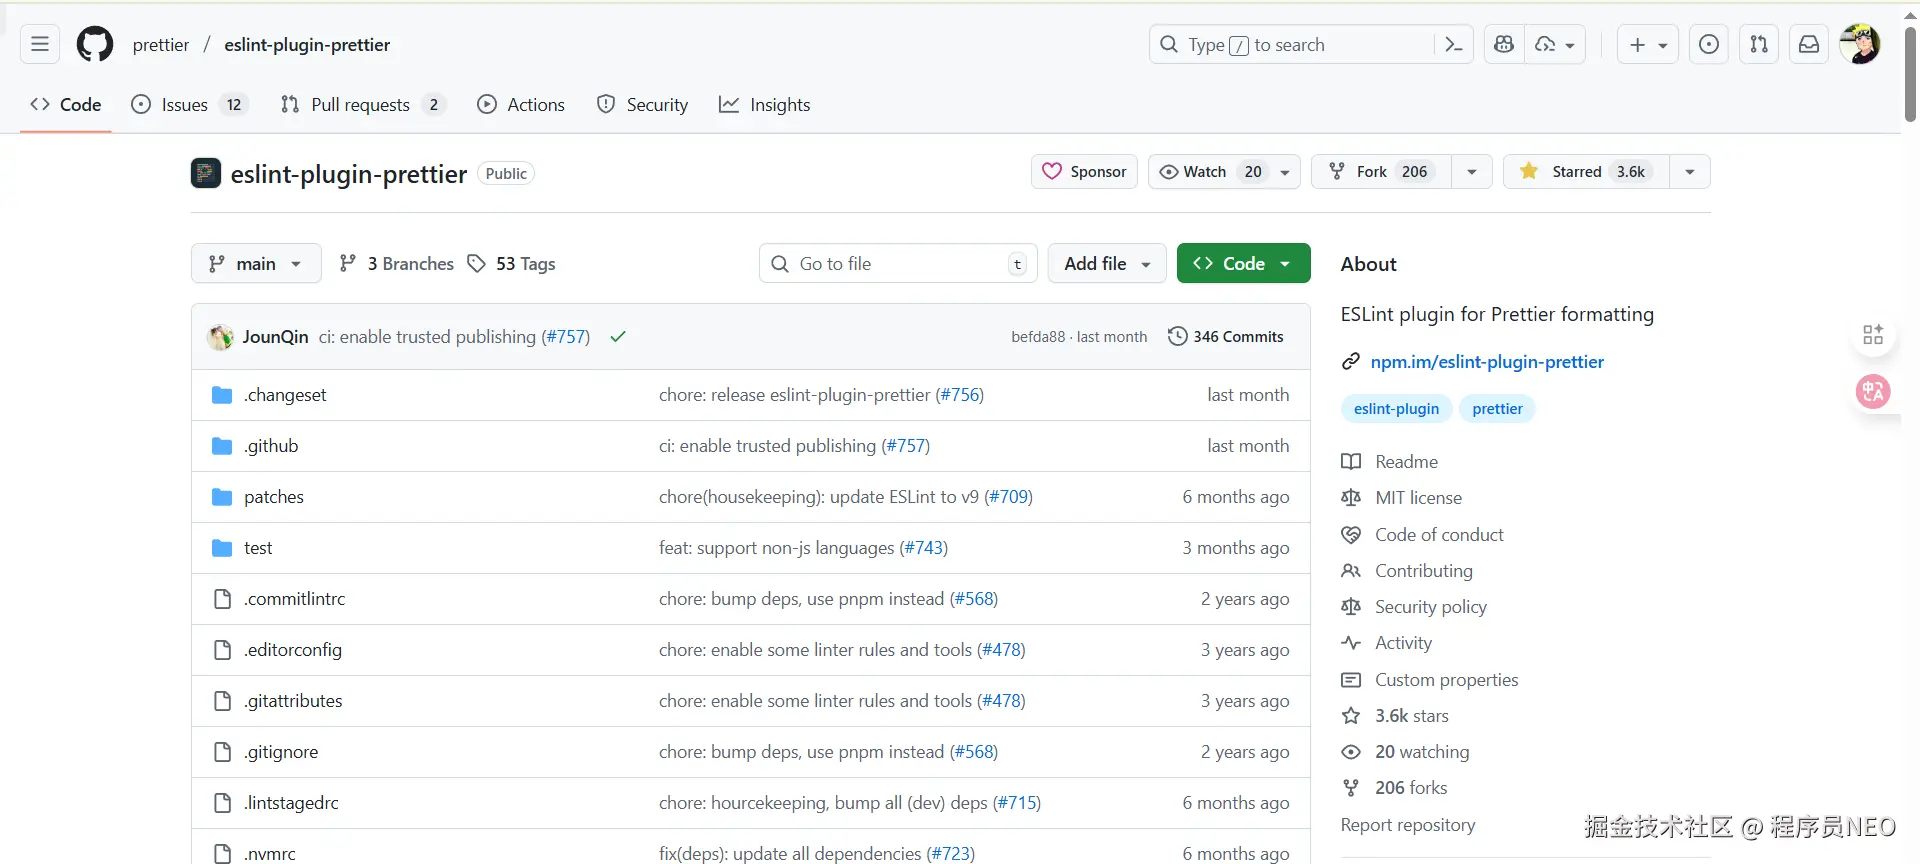Switch to the Insights tab
The height and width of the screenshot is (864, 1920).
[765, 105]
